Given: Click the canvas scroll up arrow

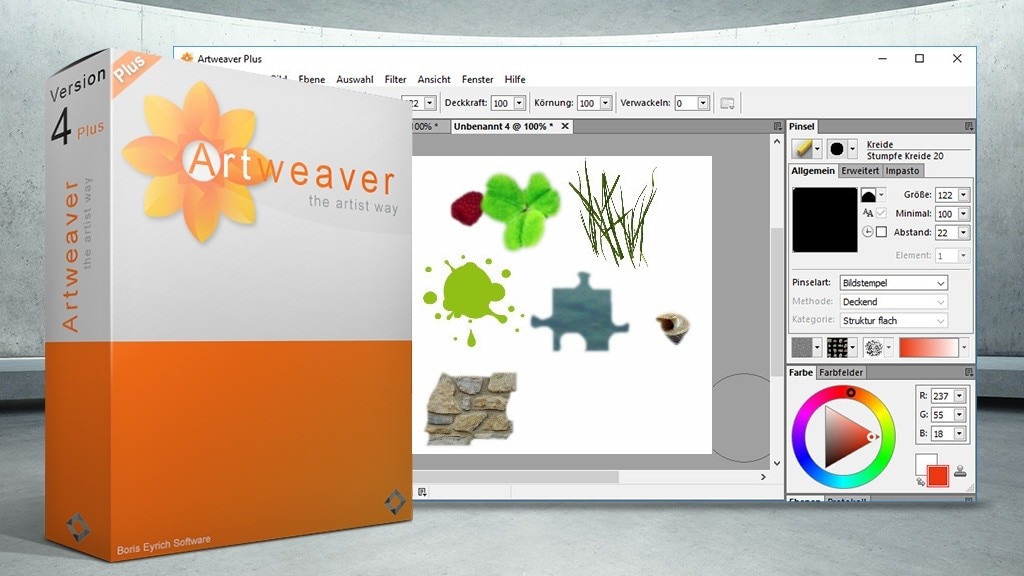Looking at the screenshot, I should (x=777, y=141).
